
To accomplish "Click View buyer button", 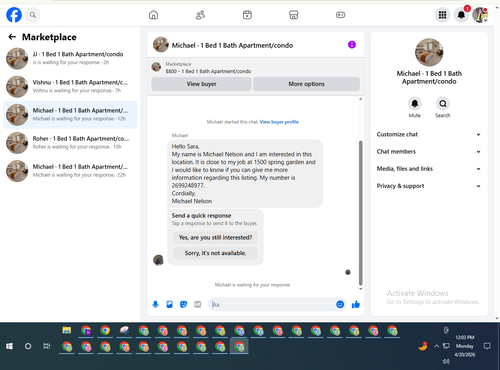I will click(201, 84).
